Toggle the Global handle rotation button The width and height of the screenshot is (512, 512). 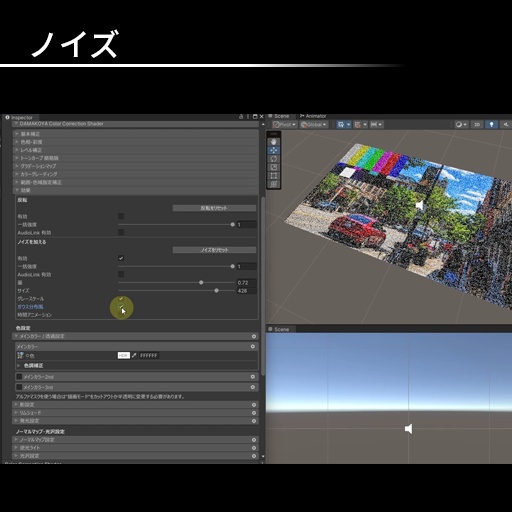click(x=313, y=125)
